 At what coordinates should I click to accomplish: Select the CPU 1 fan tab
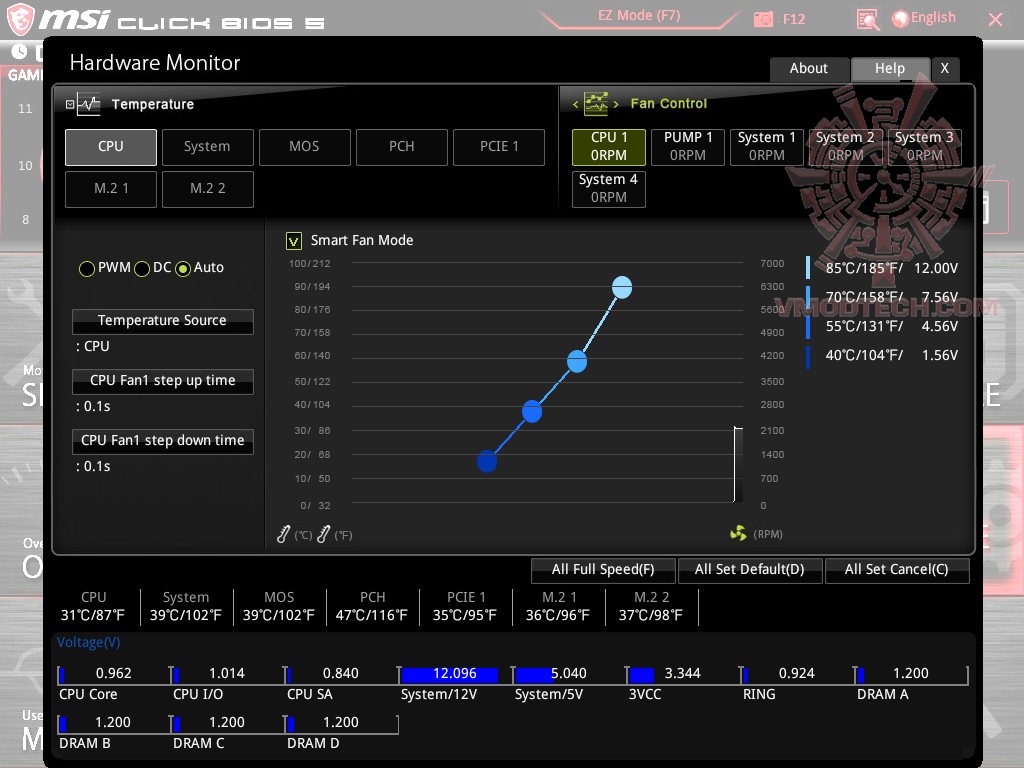(609, 147)
